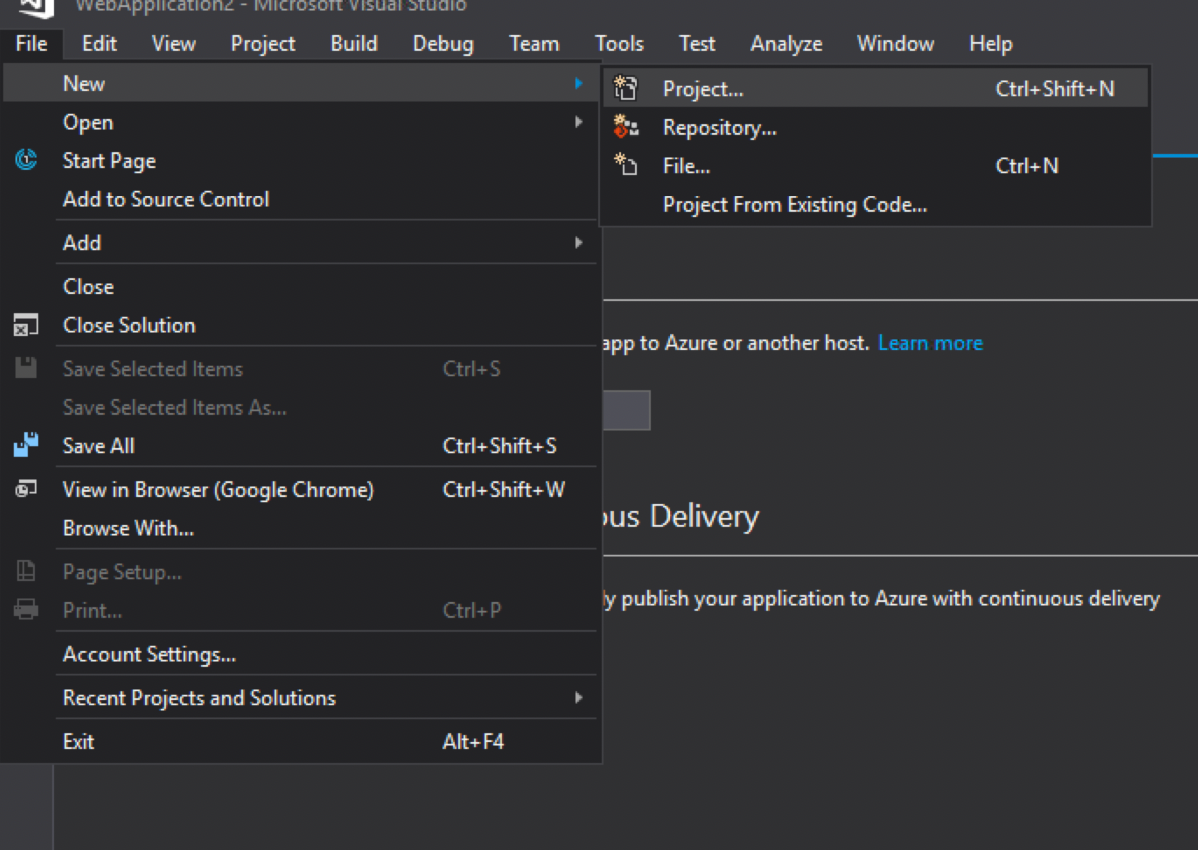Expand Recent Projects and Solutions submenu
Viewport: 1198px width, 850px height.
578,697
